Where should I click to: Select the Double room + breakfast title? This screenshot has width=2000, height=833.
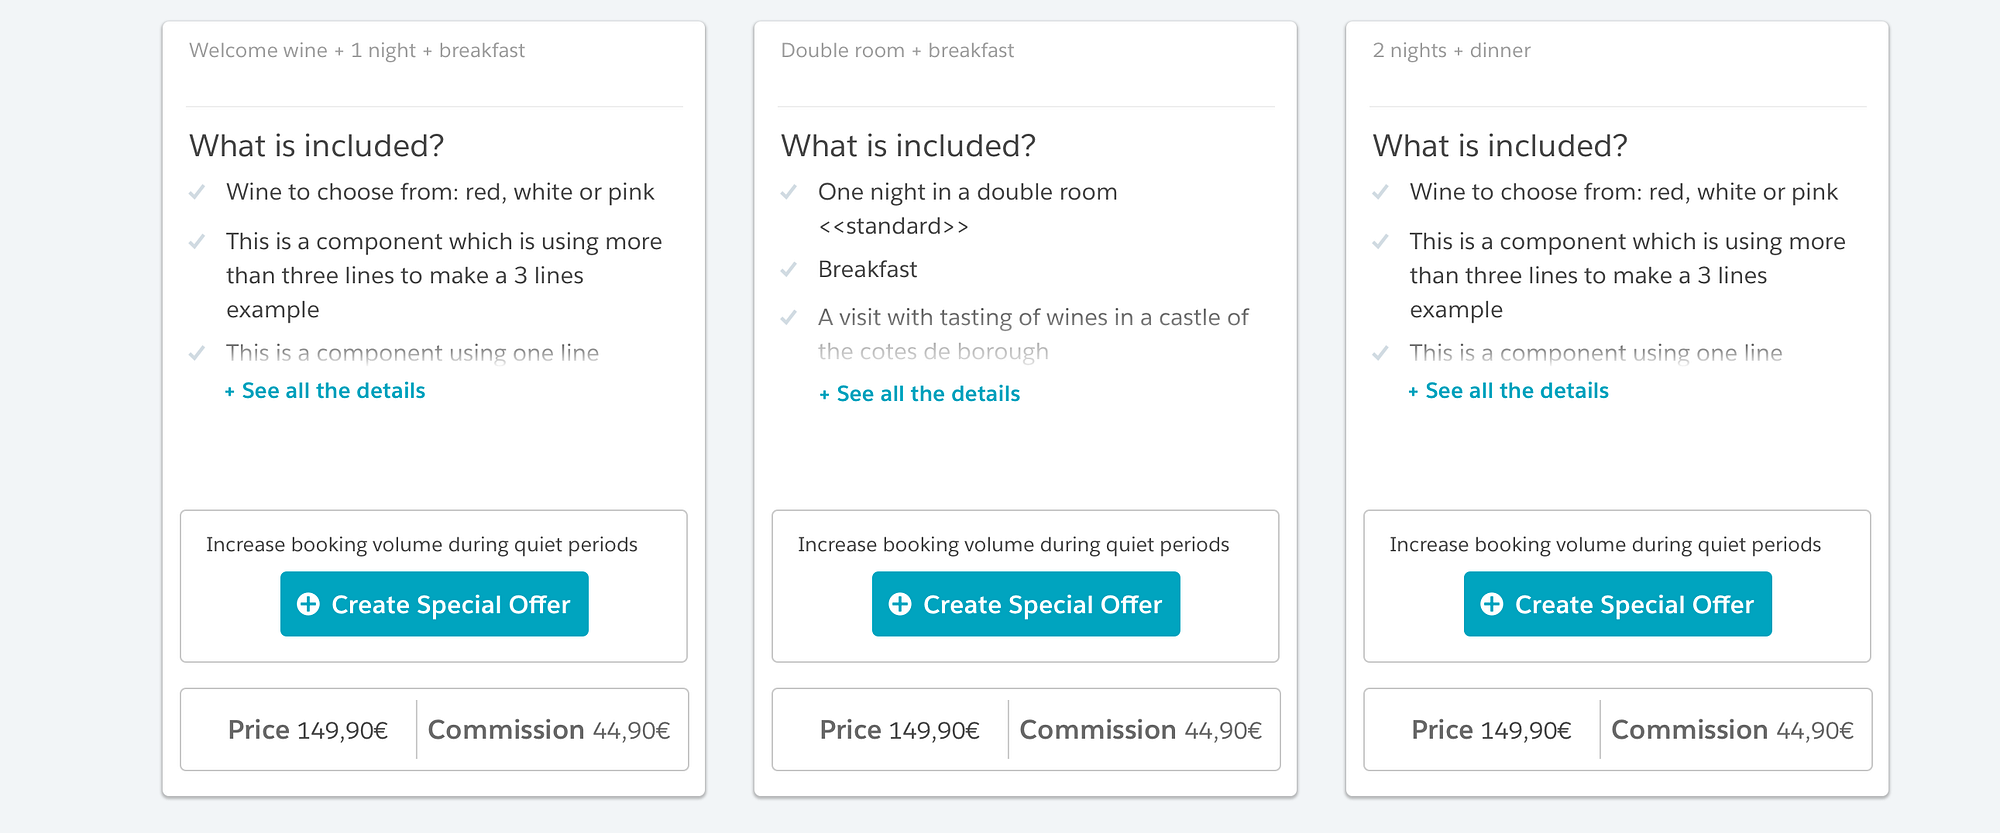click(897, 51)
